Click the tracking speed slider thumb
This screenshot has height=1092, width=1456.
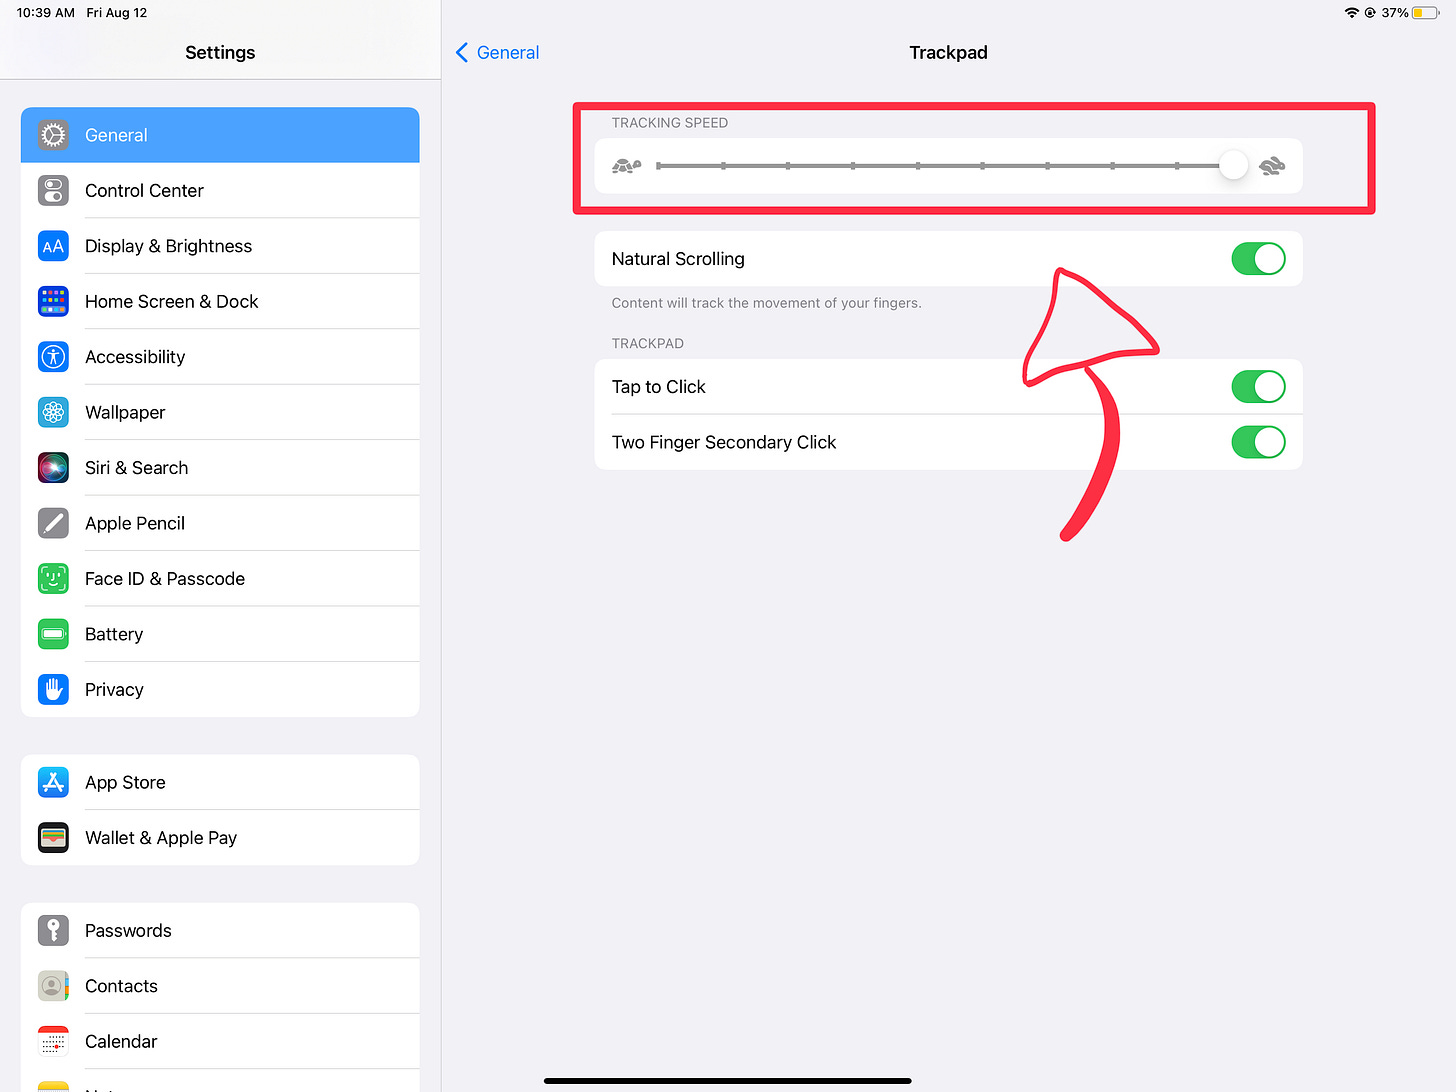tap(1234, 166)
